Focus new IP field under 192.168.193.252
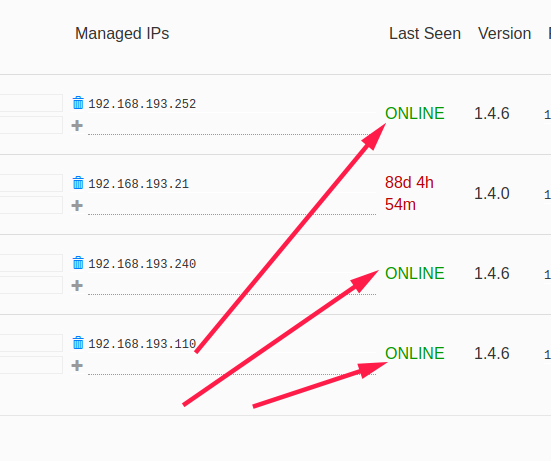The image size is (551, 461). pos(232,126)
